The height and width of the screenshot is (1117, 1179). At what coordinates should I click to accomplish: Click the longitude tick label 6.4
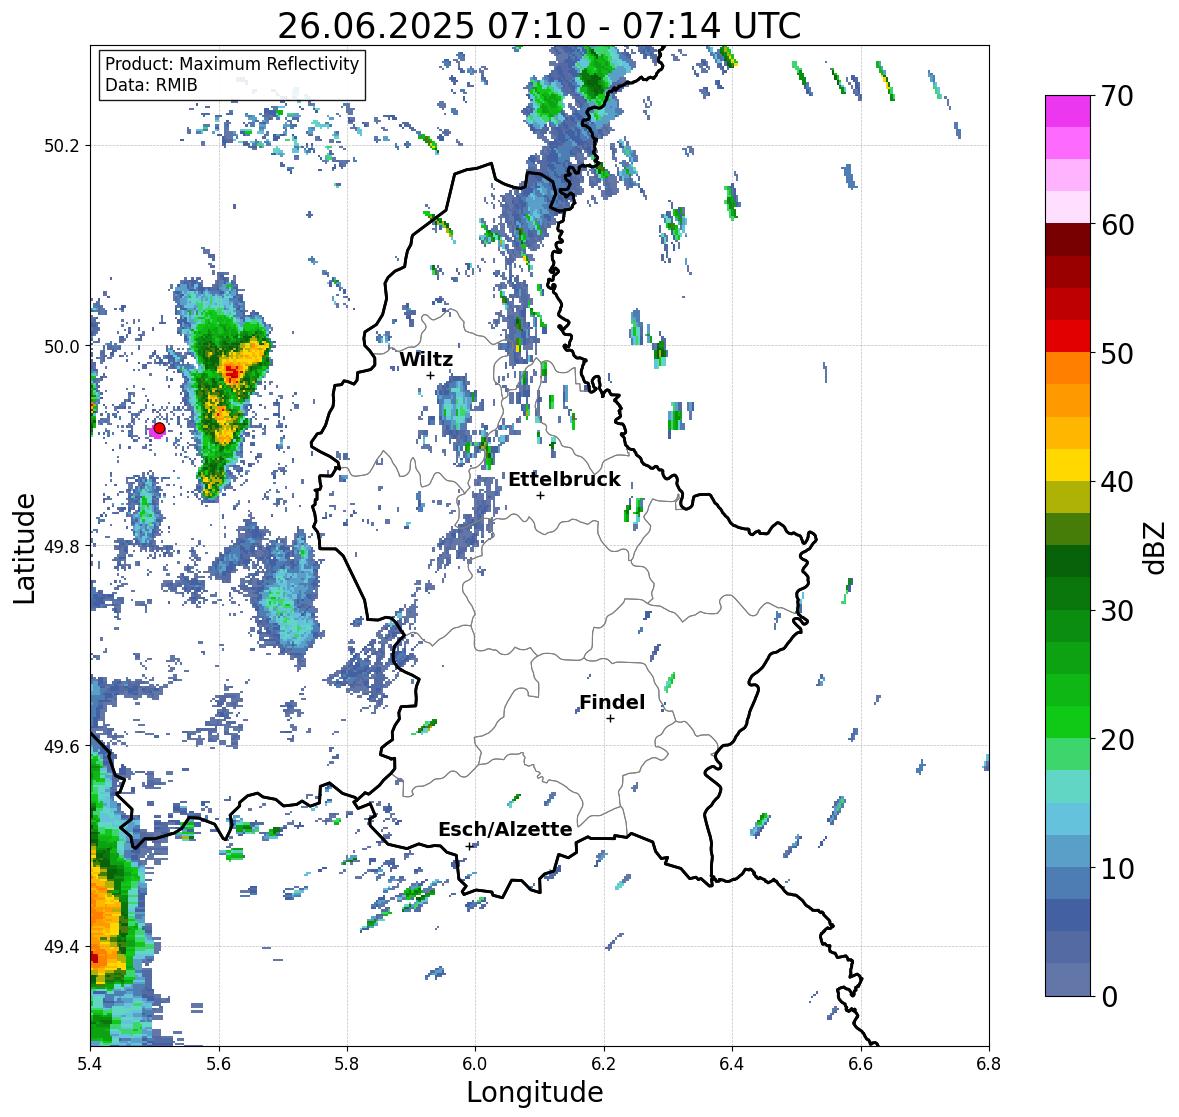pyautogui.click(x=732, y=1064)
